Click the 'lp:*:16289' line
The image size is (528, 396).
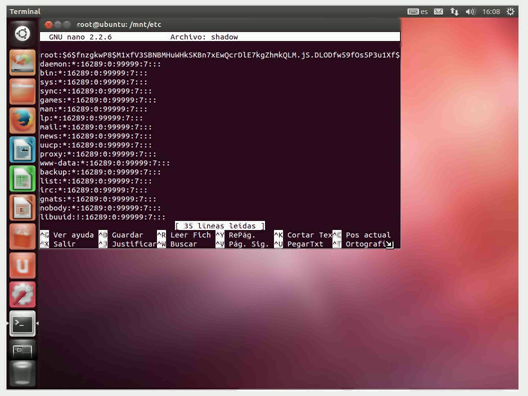point(91,118)
